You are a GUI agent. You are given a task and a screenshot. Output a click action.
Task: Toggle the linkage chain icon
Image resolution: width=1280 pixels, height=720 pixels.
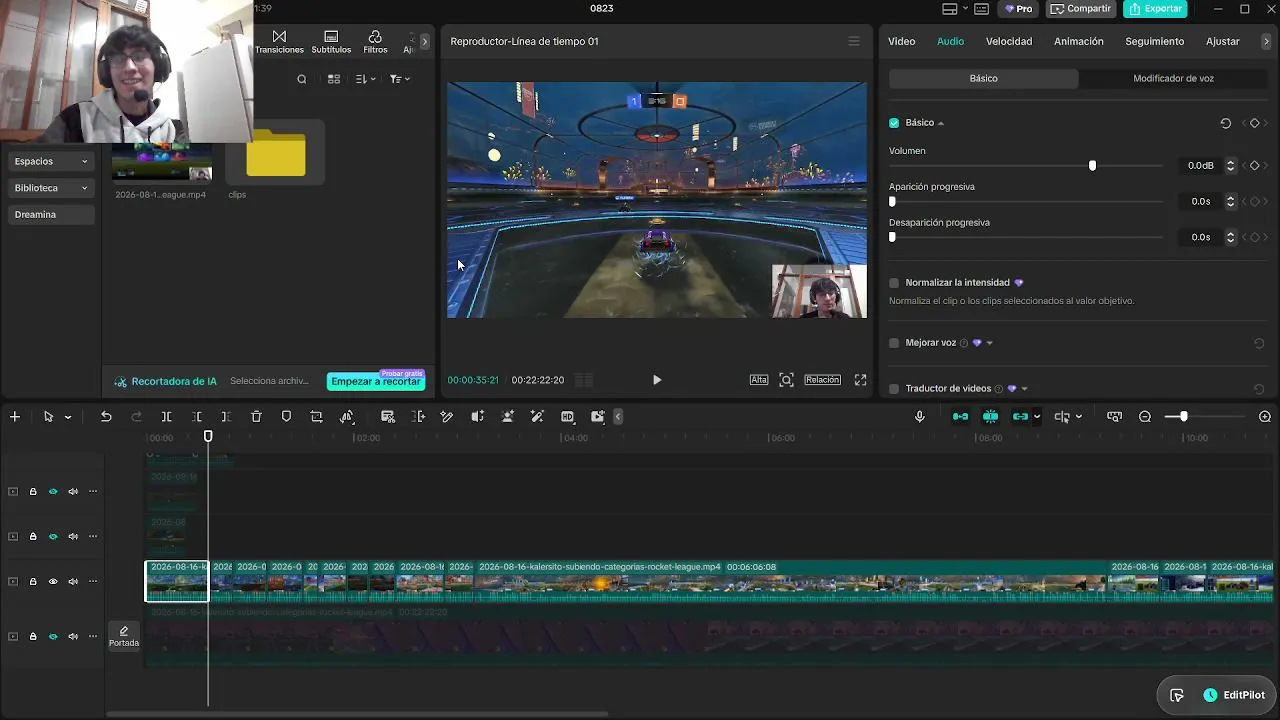(1020, 417)
